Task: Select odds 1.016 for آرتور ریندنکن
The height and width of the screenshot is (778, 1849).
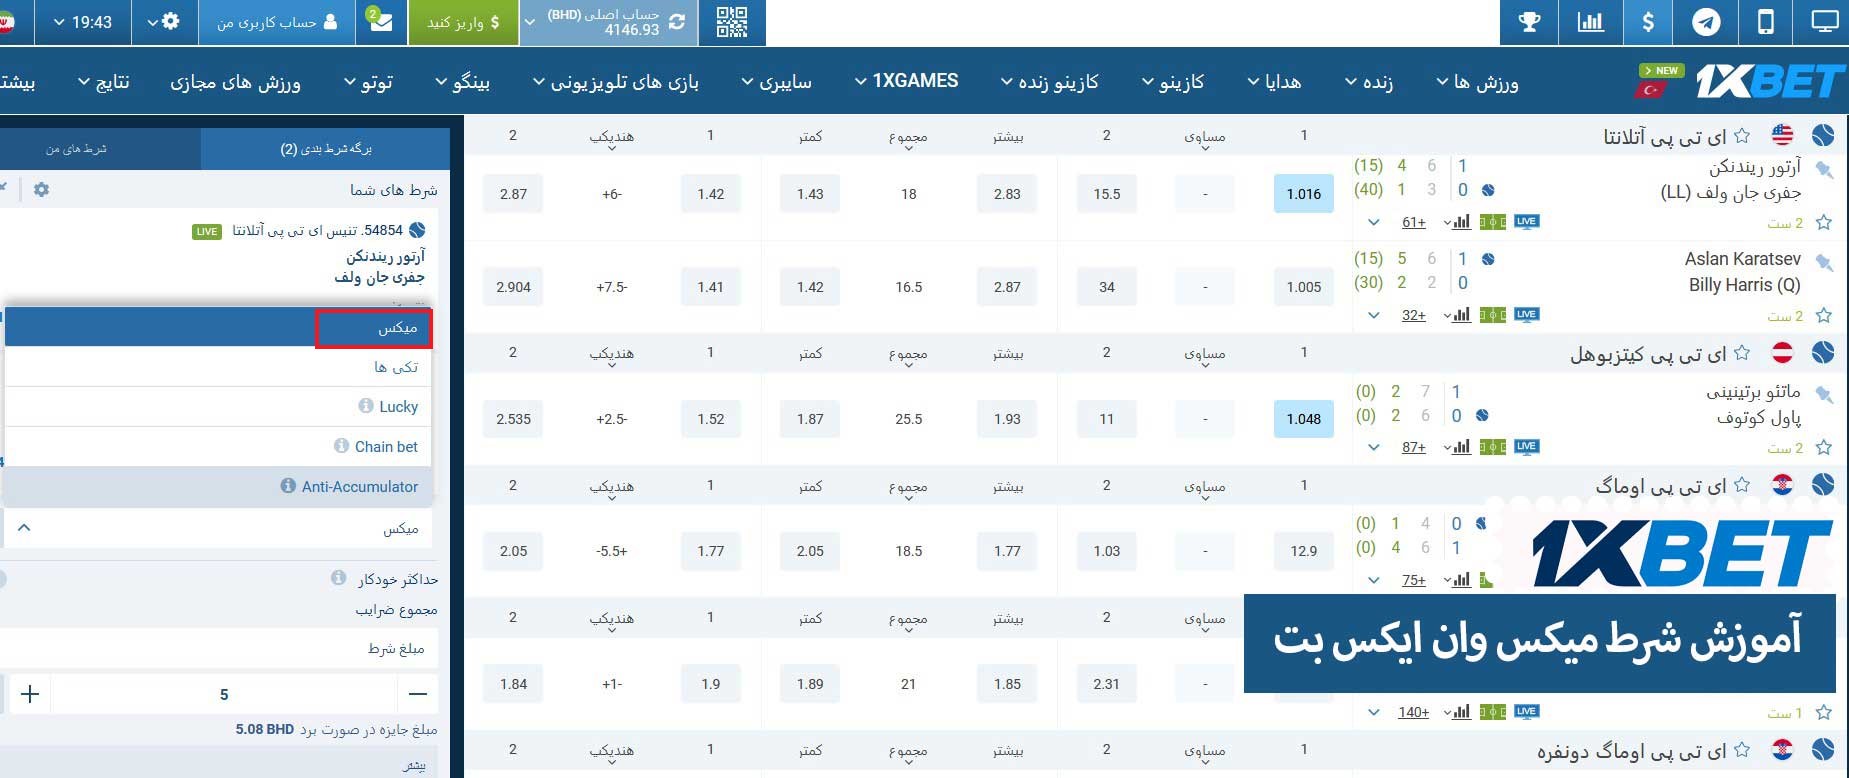Action: (x=1303, y=194)
